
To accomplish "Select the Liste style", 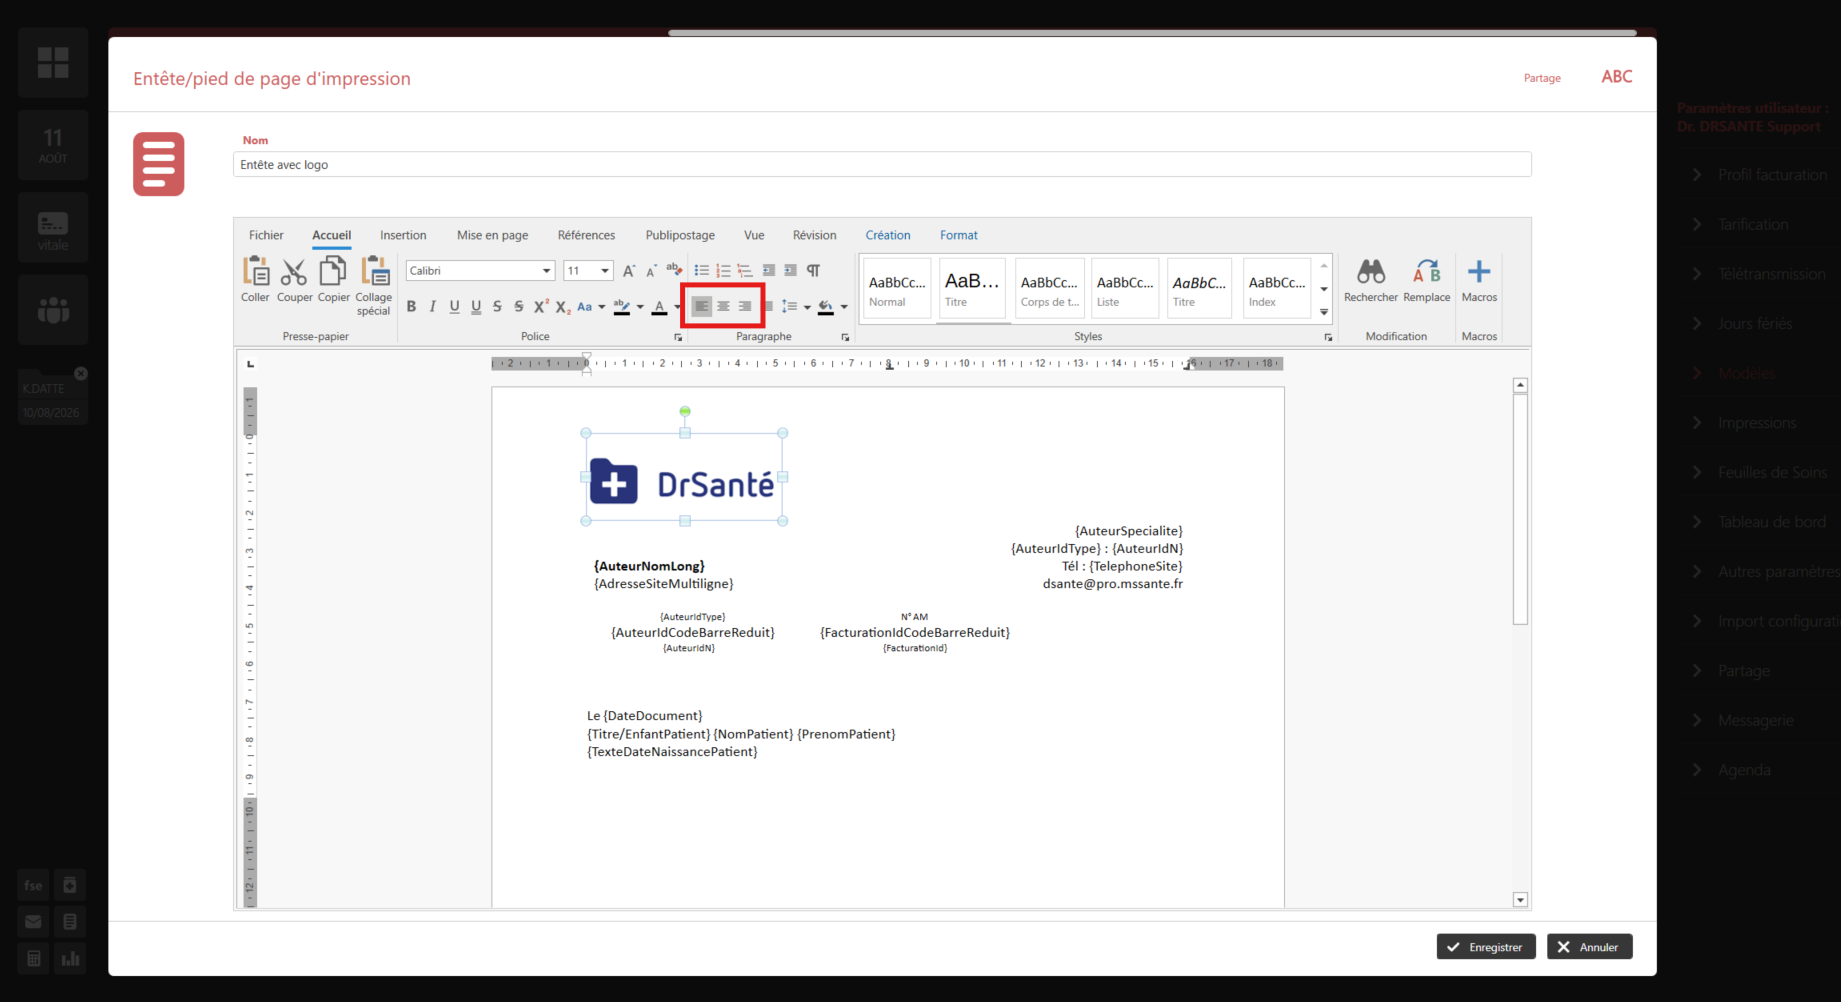I will (1125, 289).
